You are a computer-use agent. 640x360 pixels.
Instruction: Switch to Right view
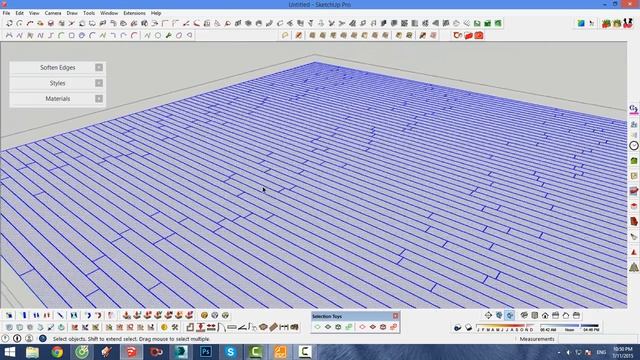pos(555,315)
